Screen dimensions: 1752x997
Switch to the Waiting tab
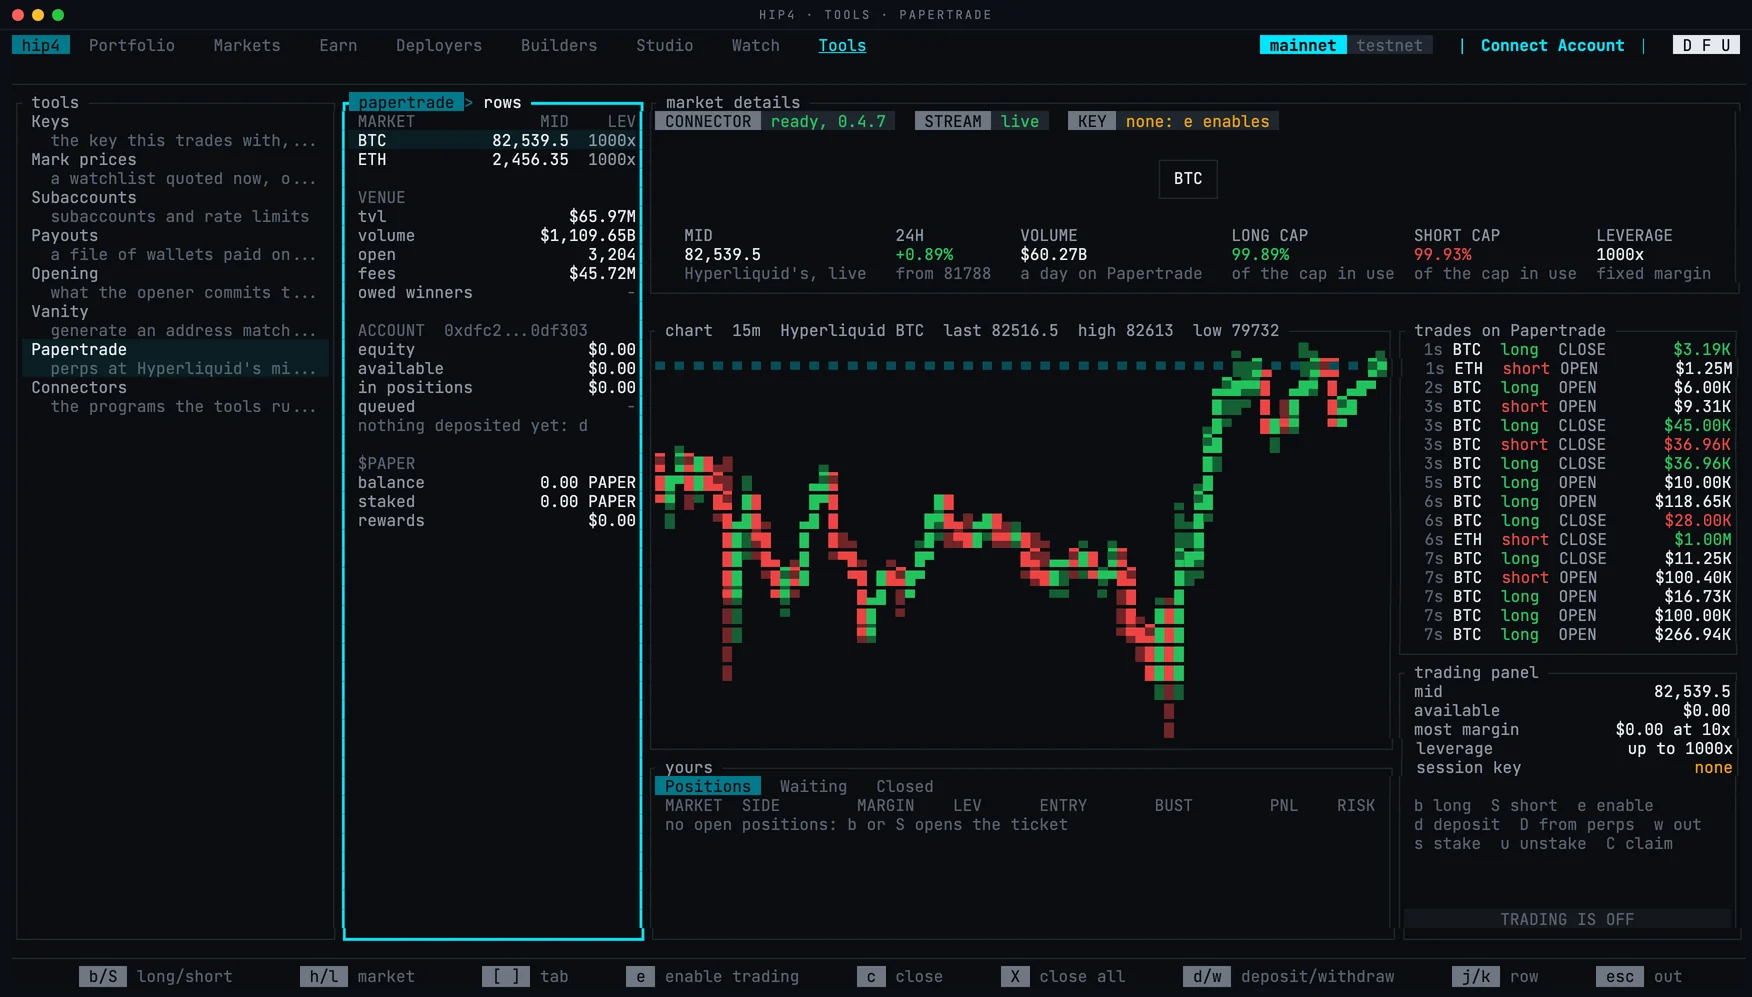[813, 786]
